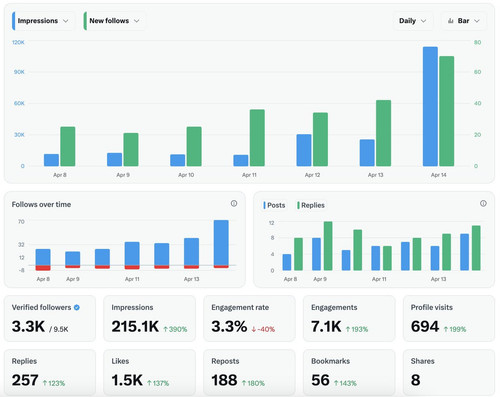Image resolution: width=500 pixels, height=397 pixels.
Task: Click the Likes 1.5K card
Action: pyautogui.click(x=149, y=372)
